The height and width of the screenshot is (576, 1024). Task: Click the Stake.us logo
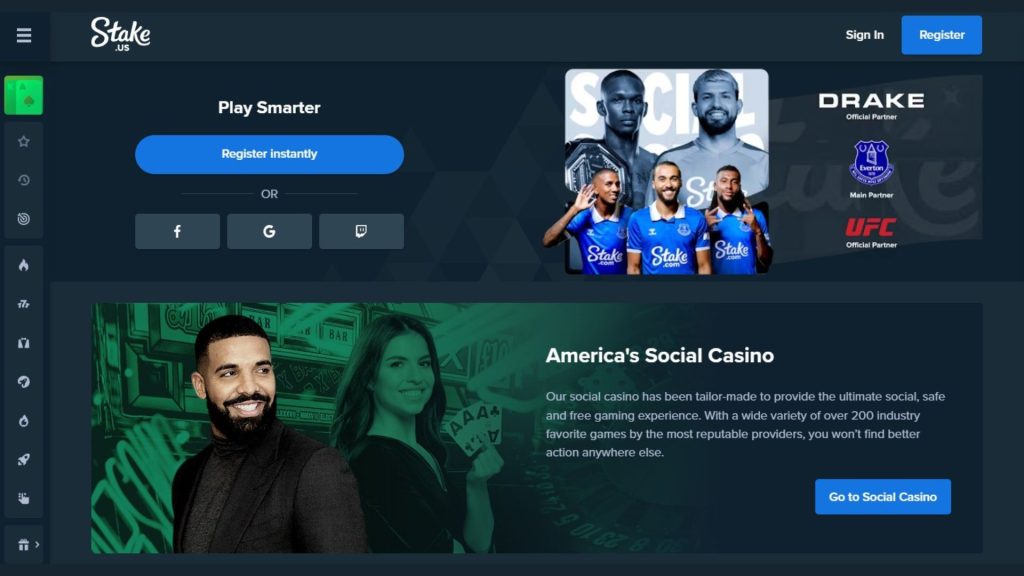[x=120, y=34]
